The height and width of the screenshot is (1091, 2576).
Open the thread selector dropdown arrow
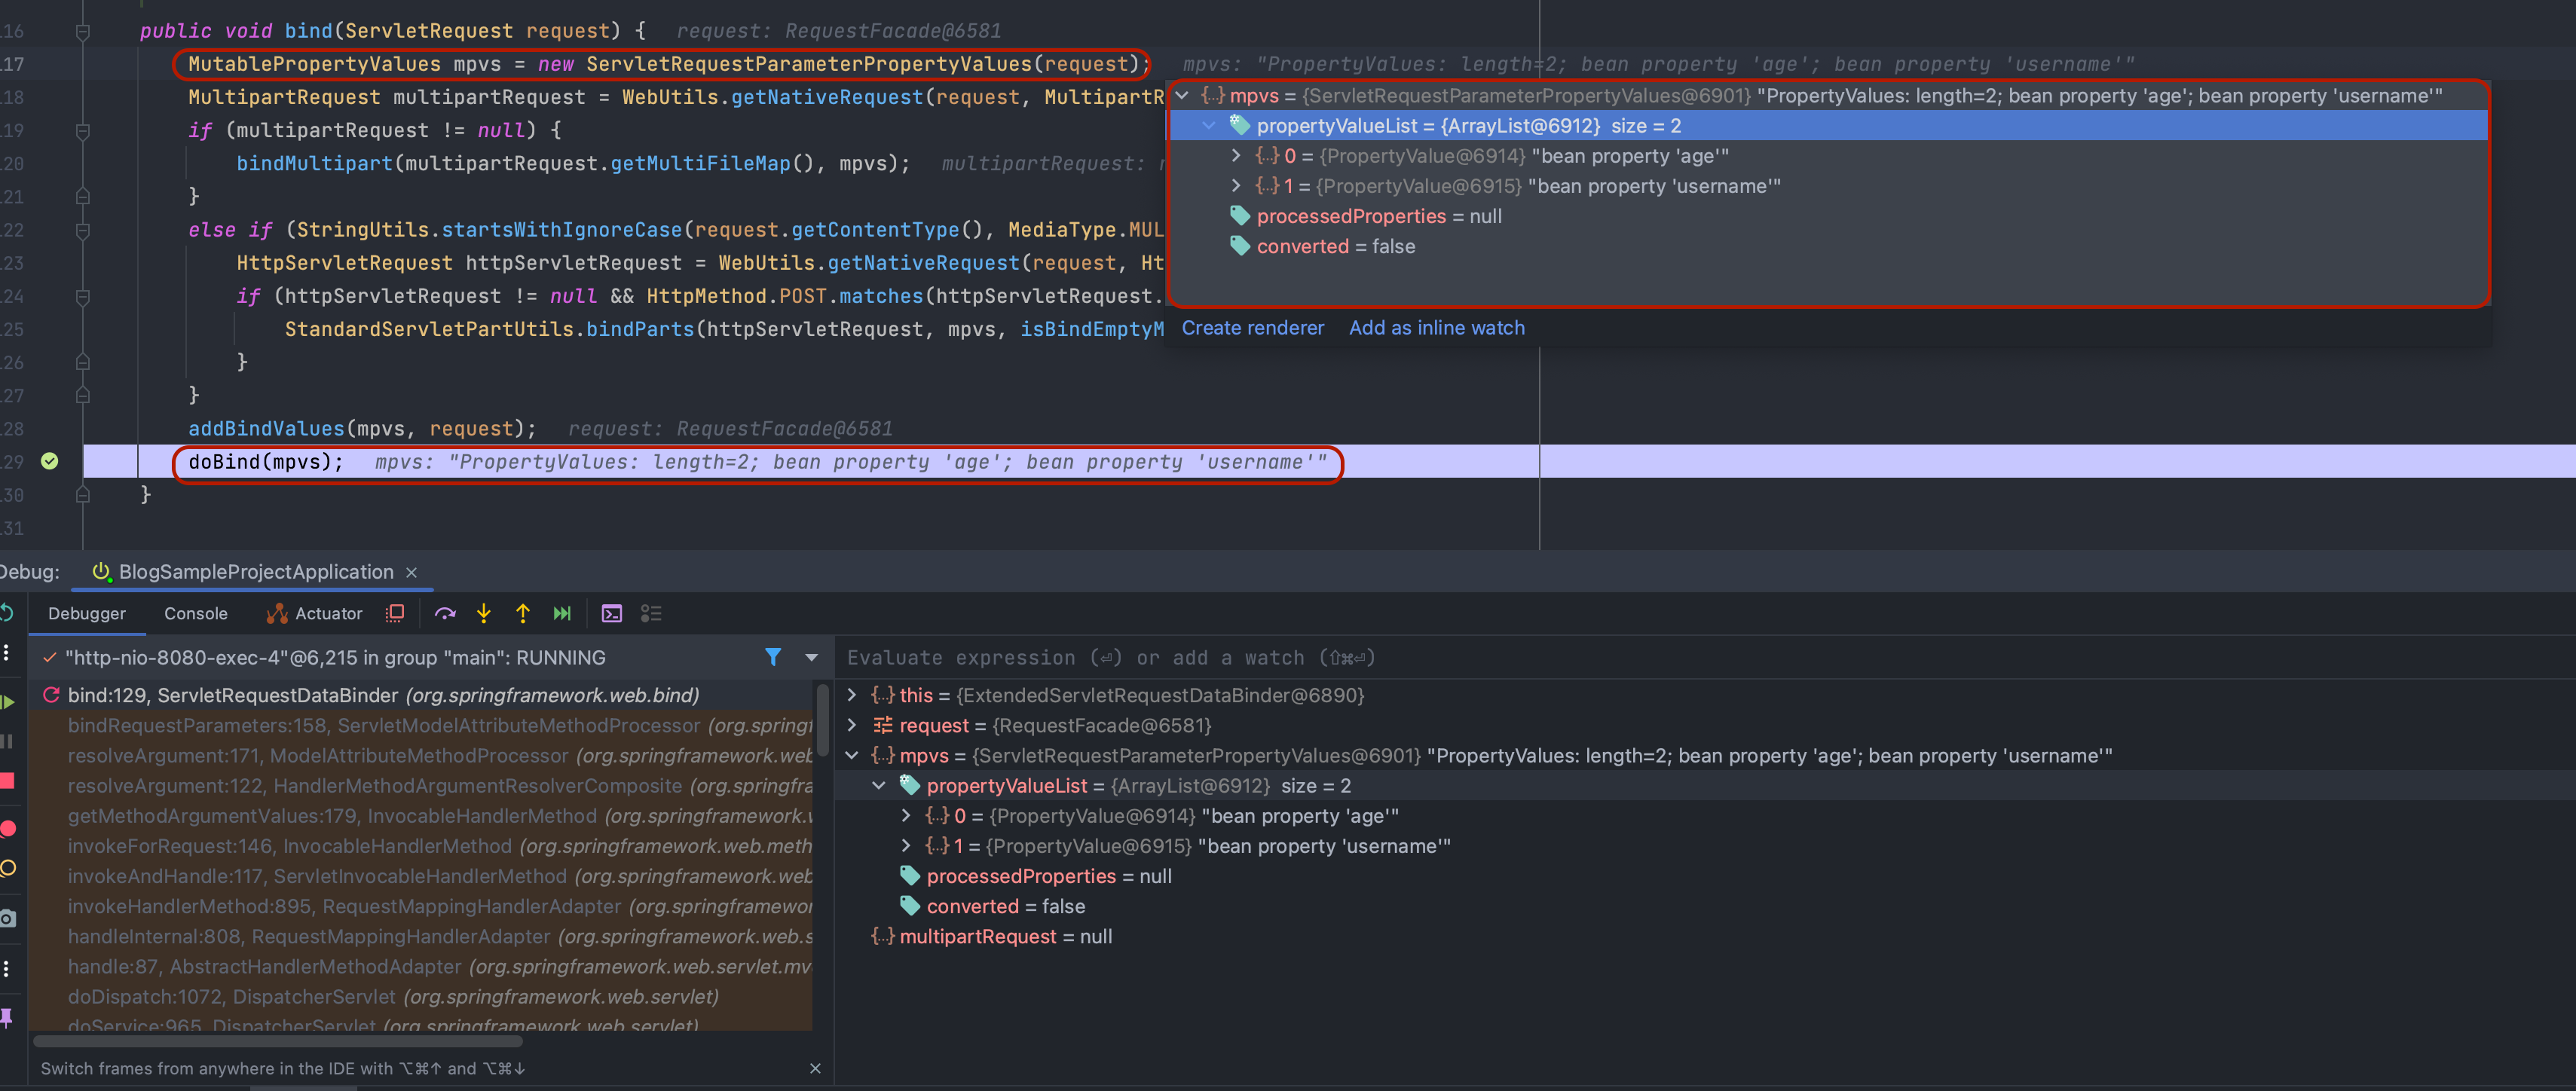click(811, 657)
